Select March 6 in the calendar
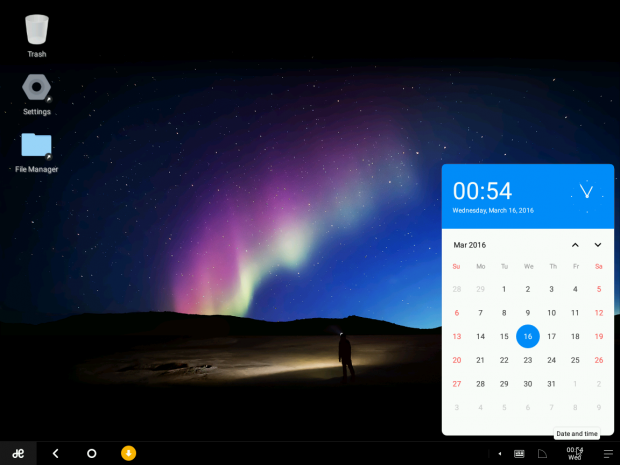The width and height of the screenshot is (620, 465). 457,313
